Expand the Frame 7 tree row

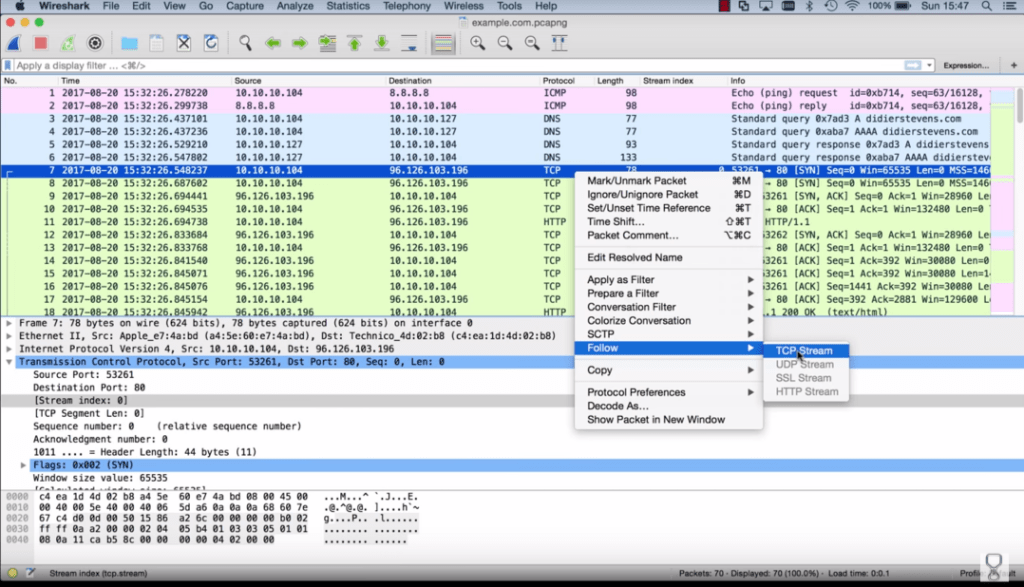tap(9, 323)
